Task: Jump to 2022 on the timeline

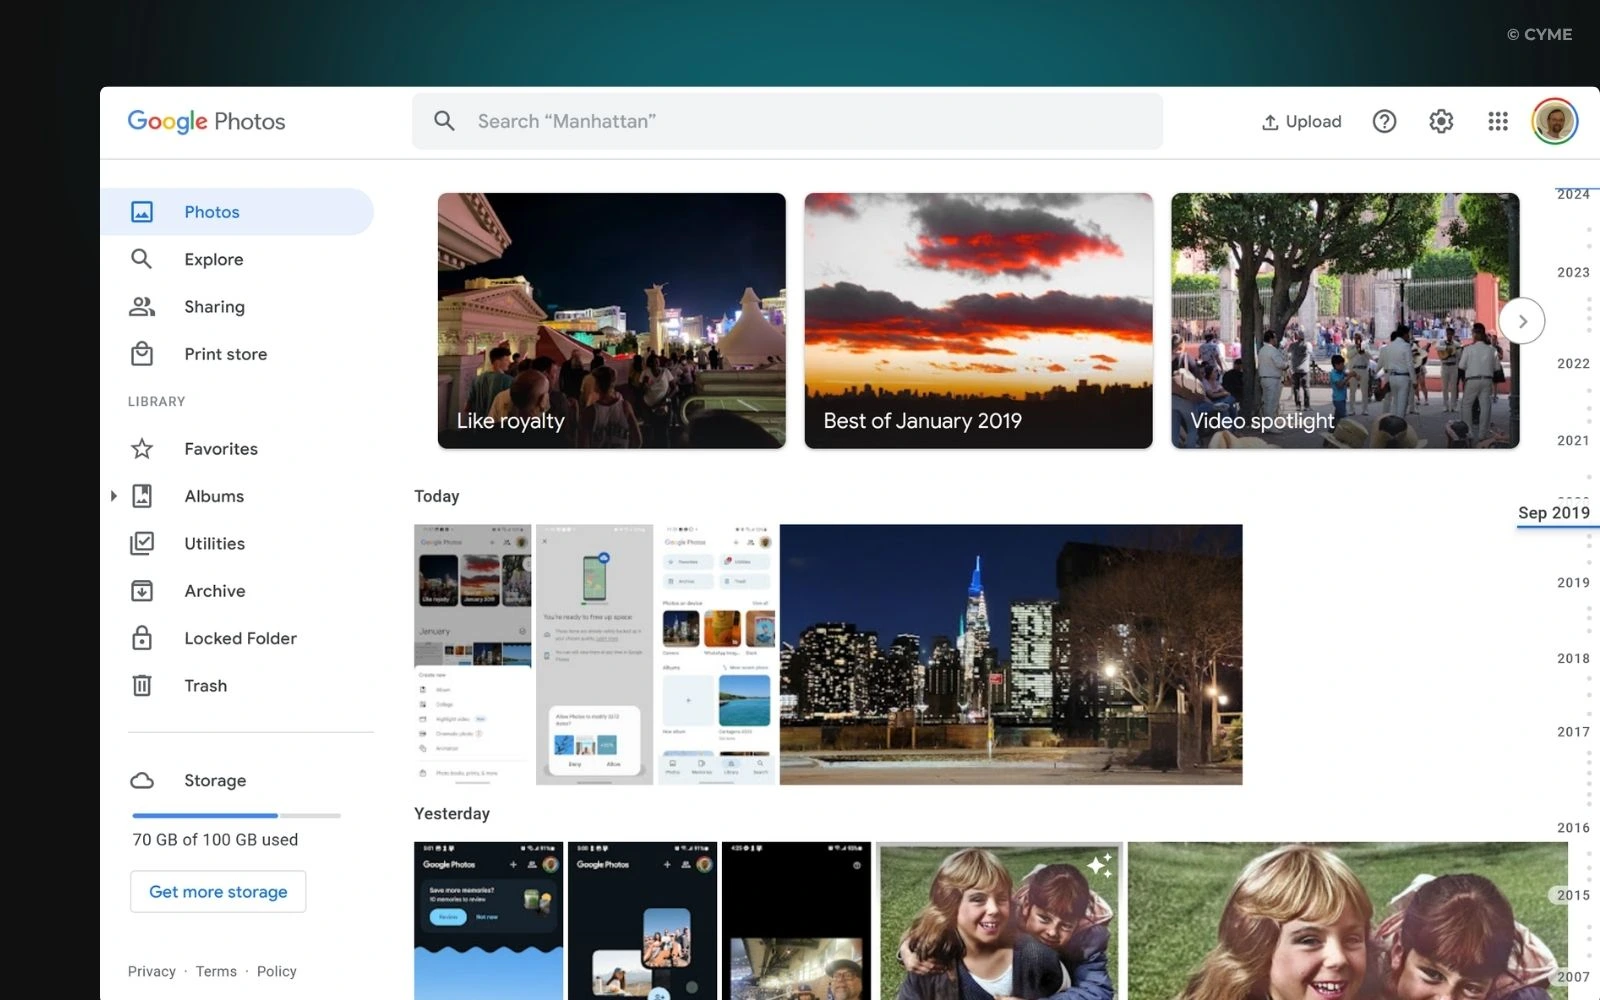Action: (x=1573, y=364)
